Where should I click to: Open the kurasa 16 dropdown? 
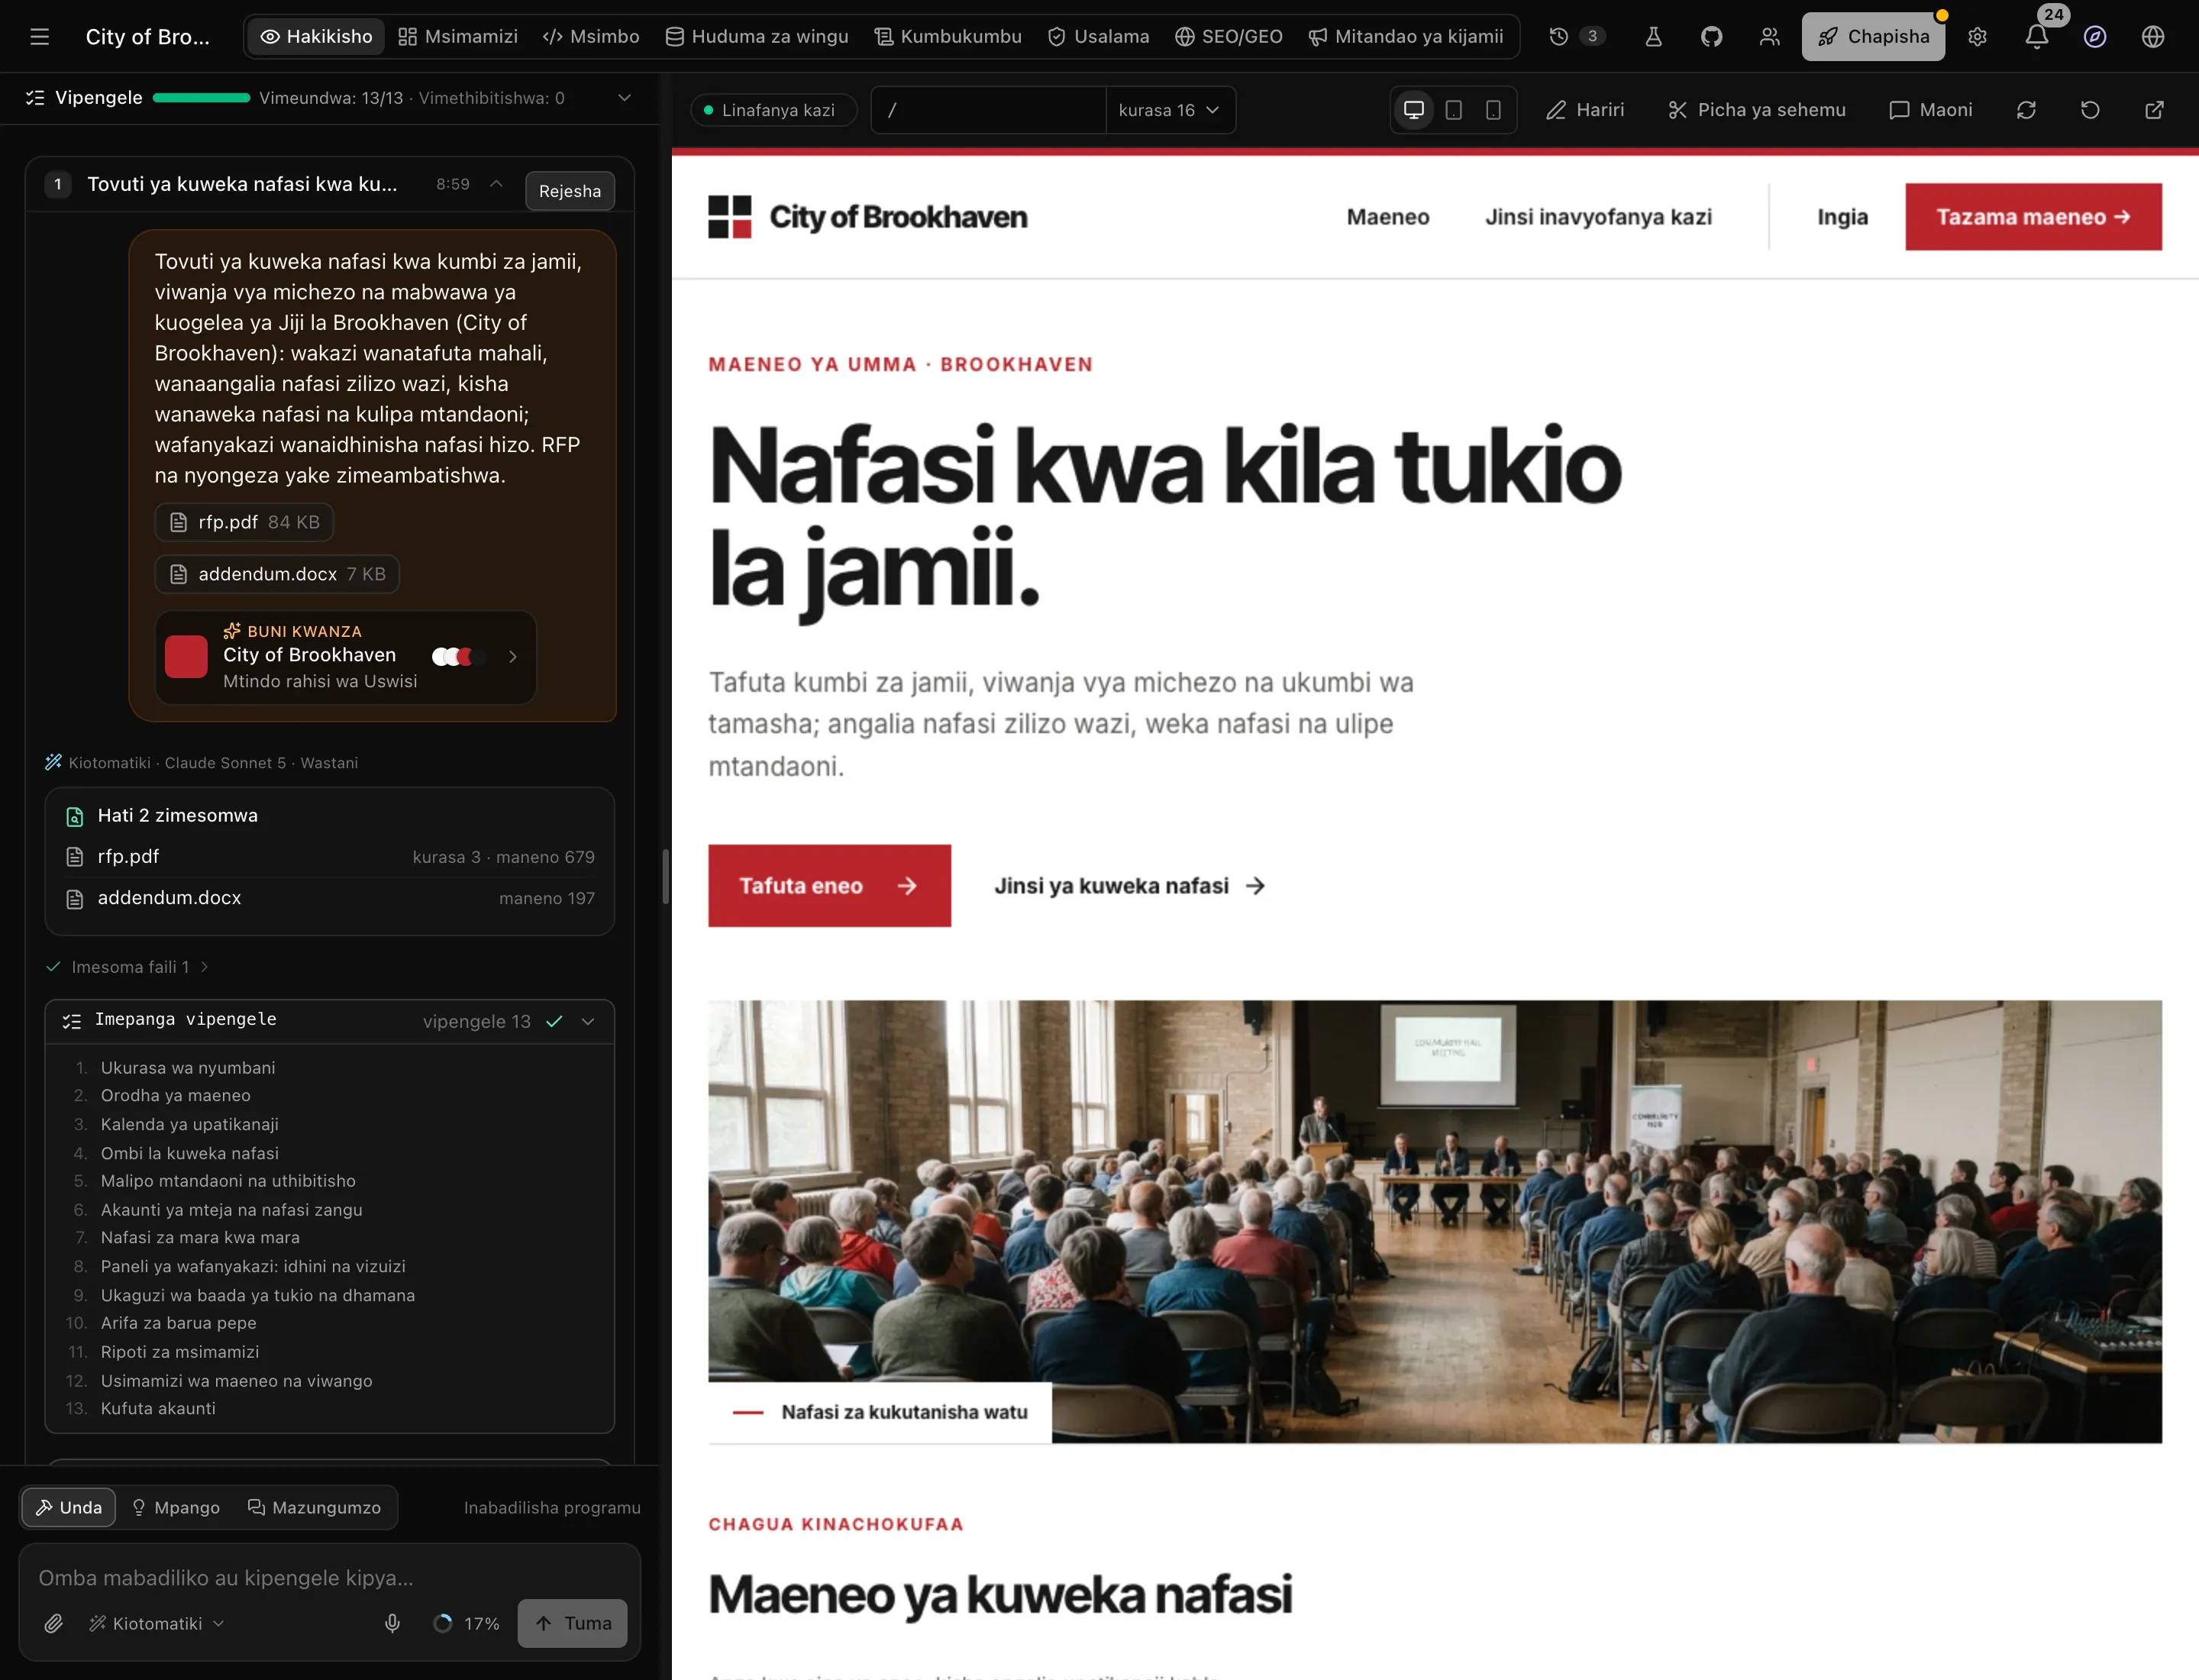point(1168,110)
